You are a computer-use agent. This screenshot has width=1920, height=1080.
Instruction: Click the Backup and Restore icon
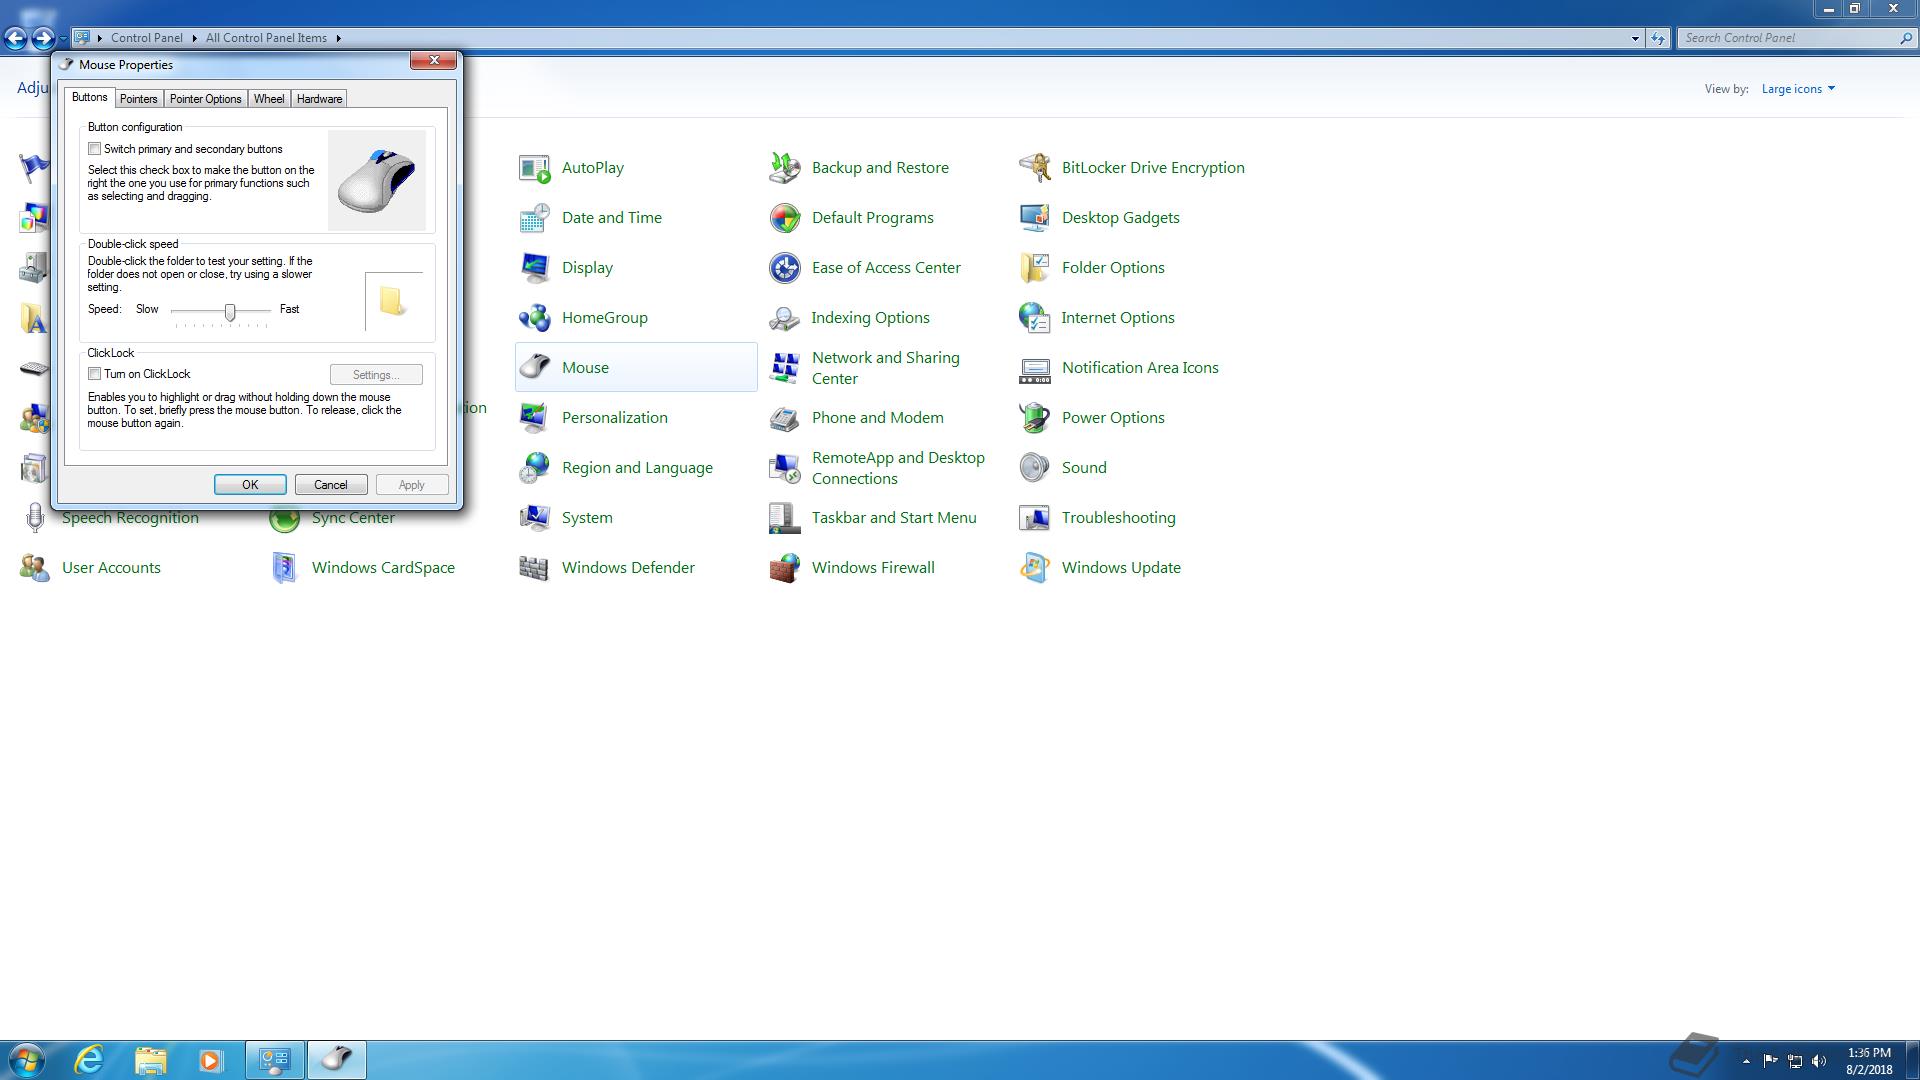784,168
